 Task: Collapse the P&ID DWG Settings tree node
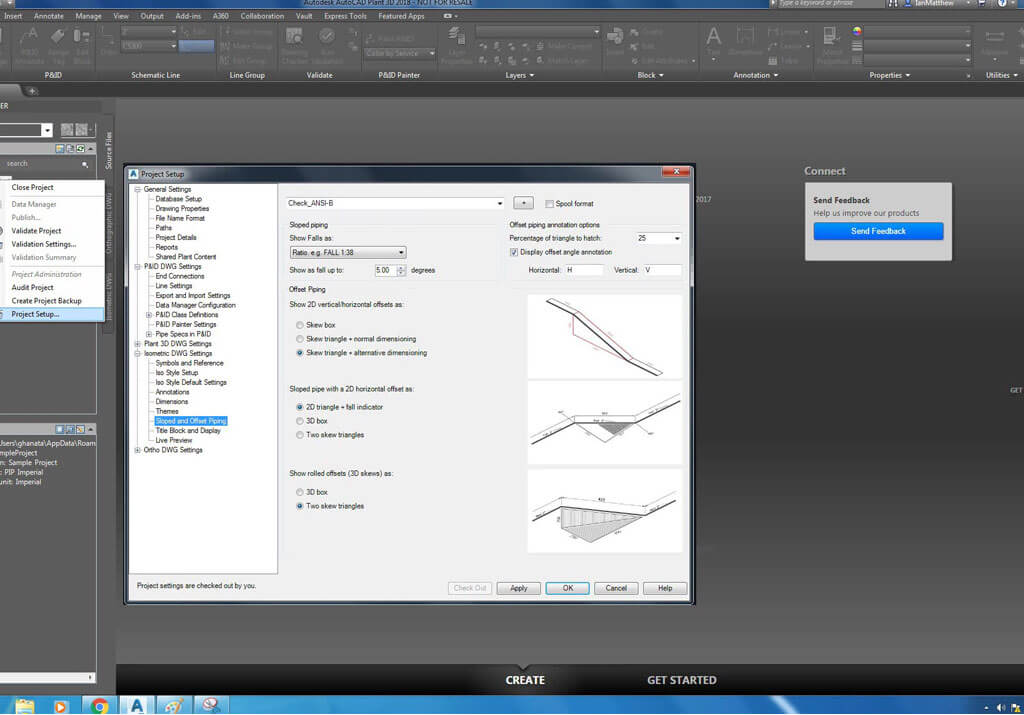coord(138,266)
